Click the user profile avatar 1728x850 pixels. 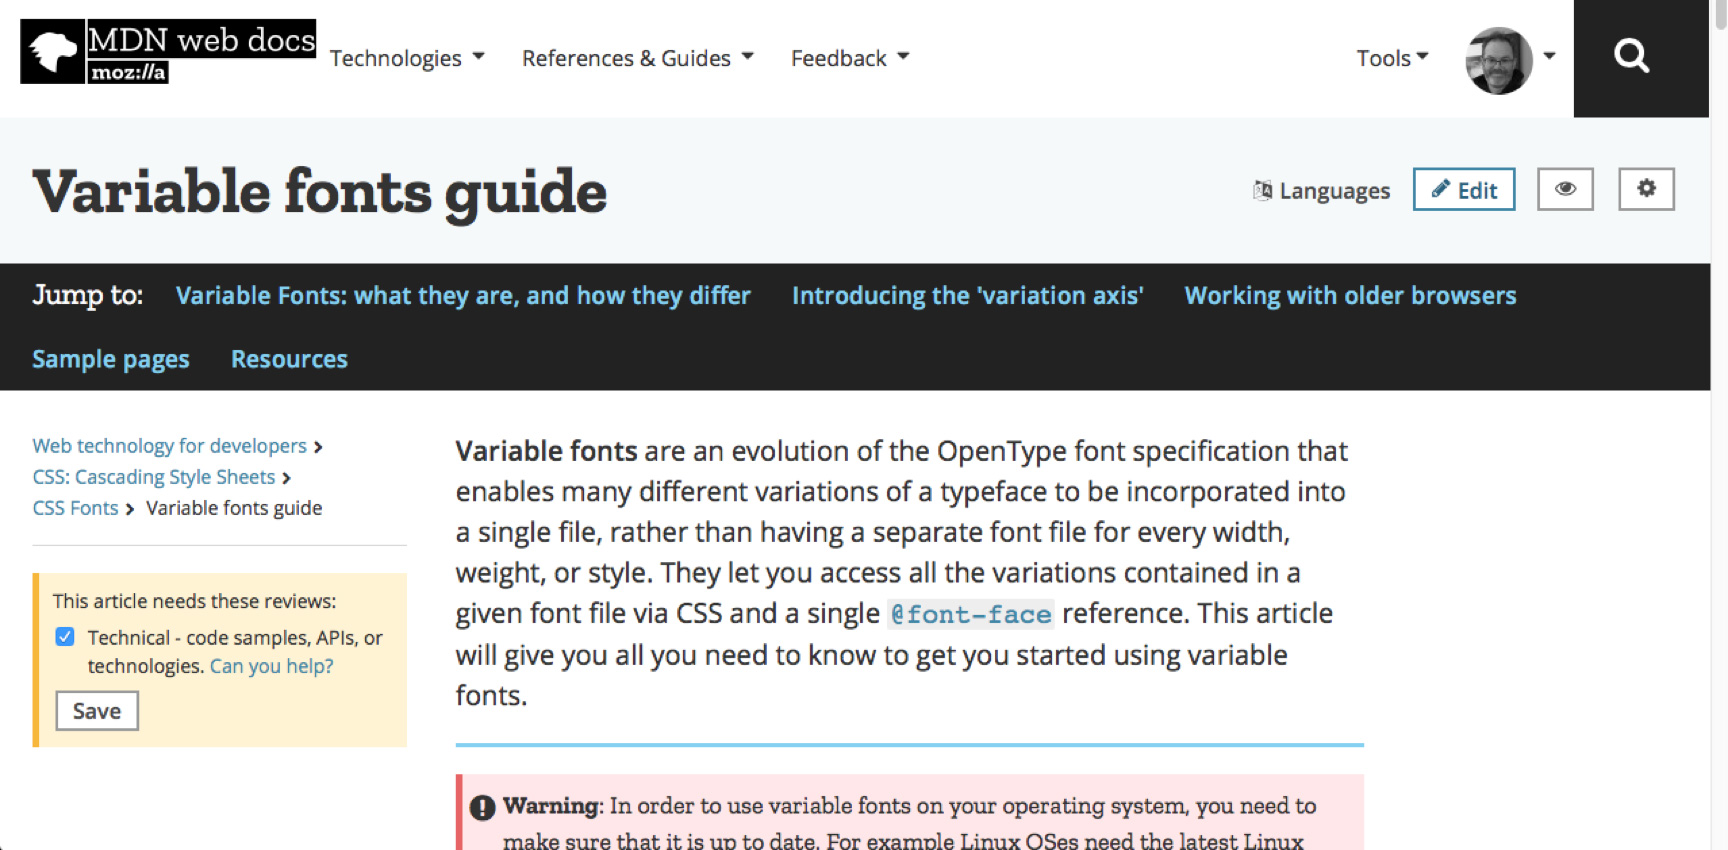(1498, 60)
